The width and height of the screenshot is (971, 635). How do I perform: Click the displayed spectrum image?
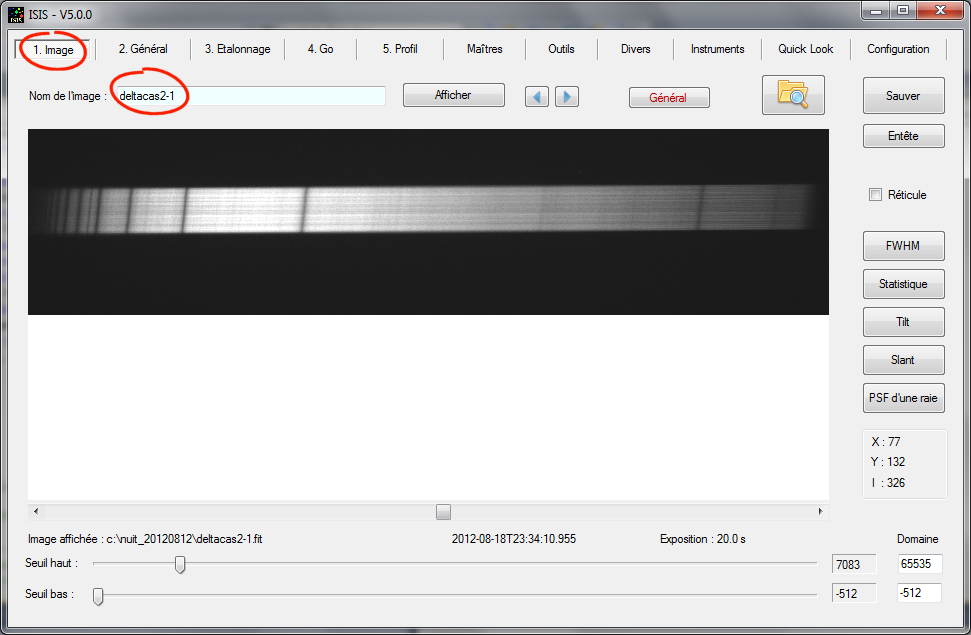click(428, 222)
